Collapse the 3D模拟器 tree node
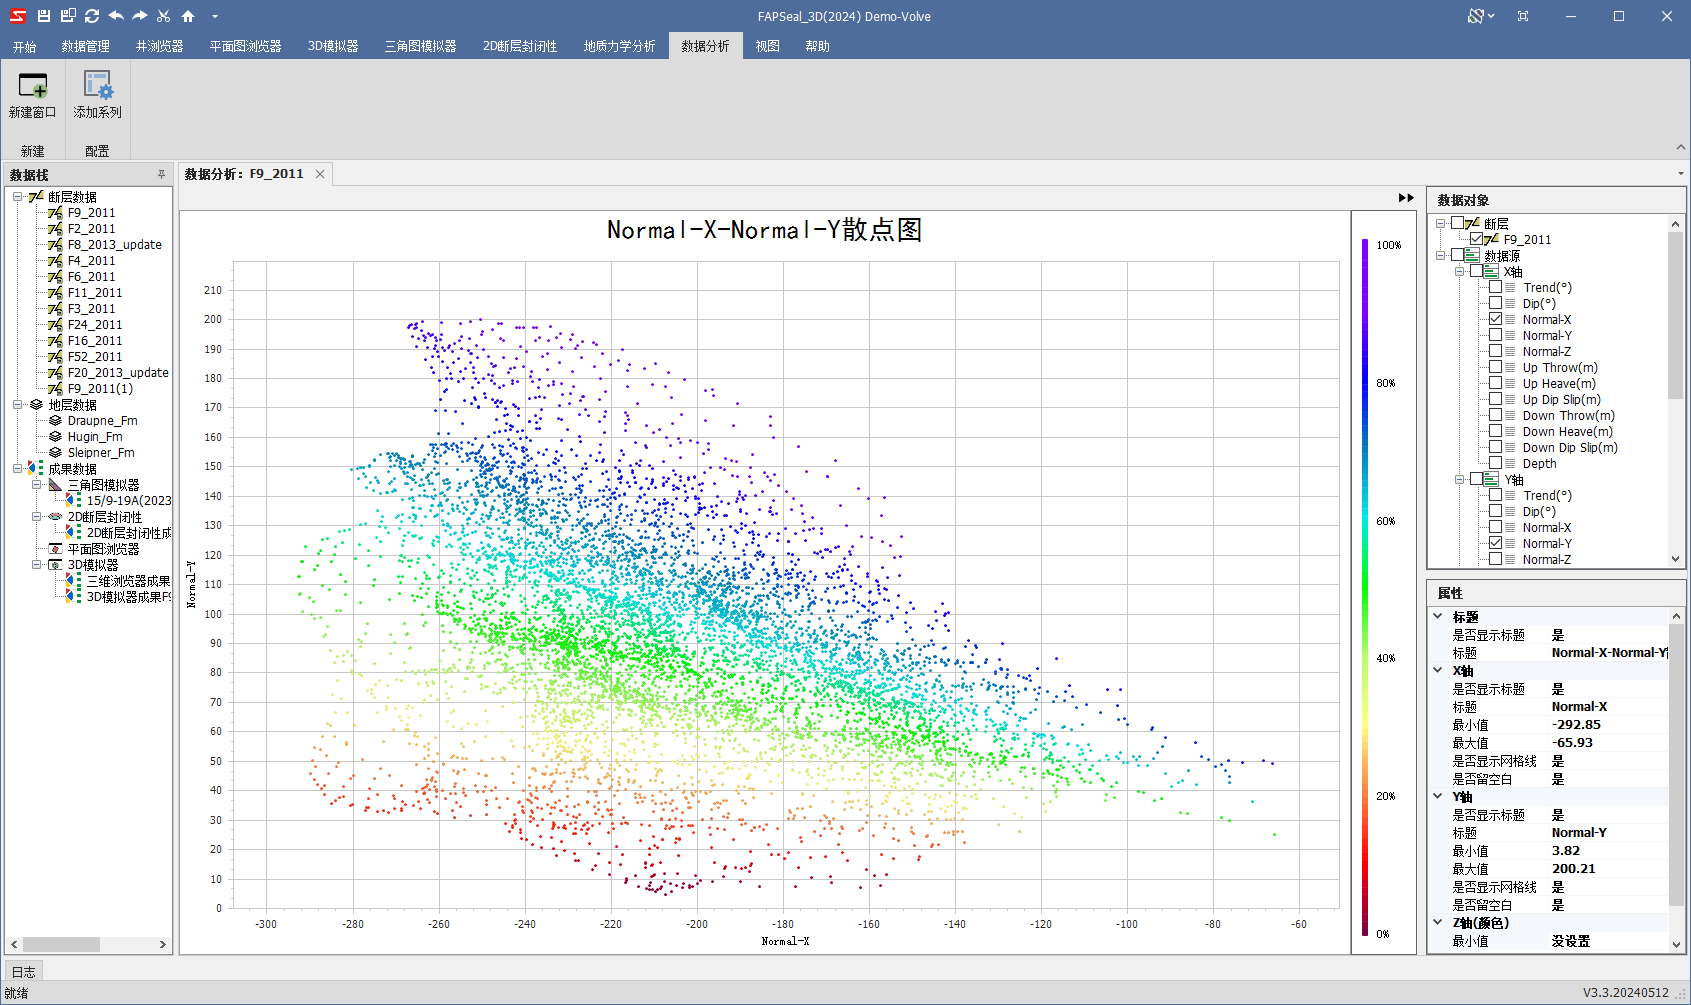The width and height of the screenshot is (1691, 1005). (36, 565)
